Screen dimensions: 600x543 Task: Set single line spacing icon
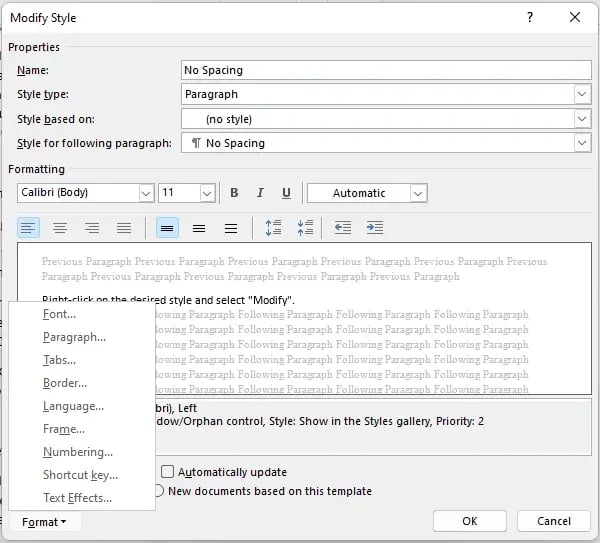pyautogui.click(x=167, y=228)
